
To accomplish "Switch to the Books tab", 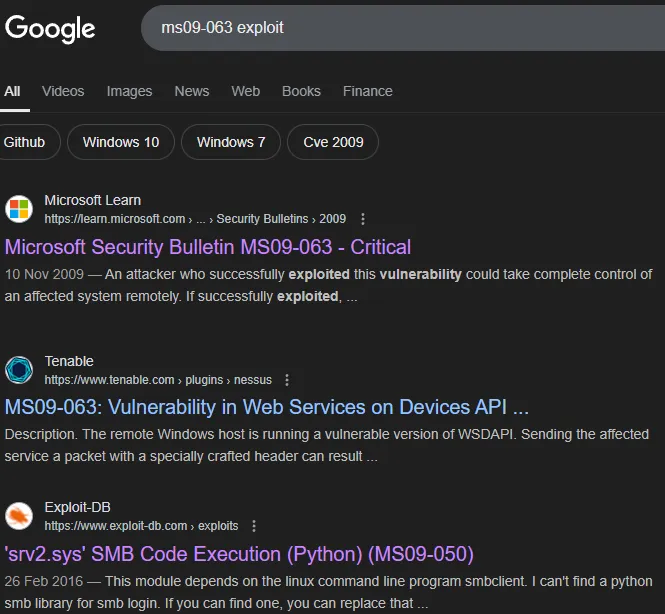I will click(301, 91).
